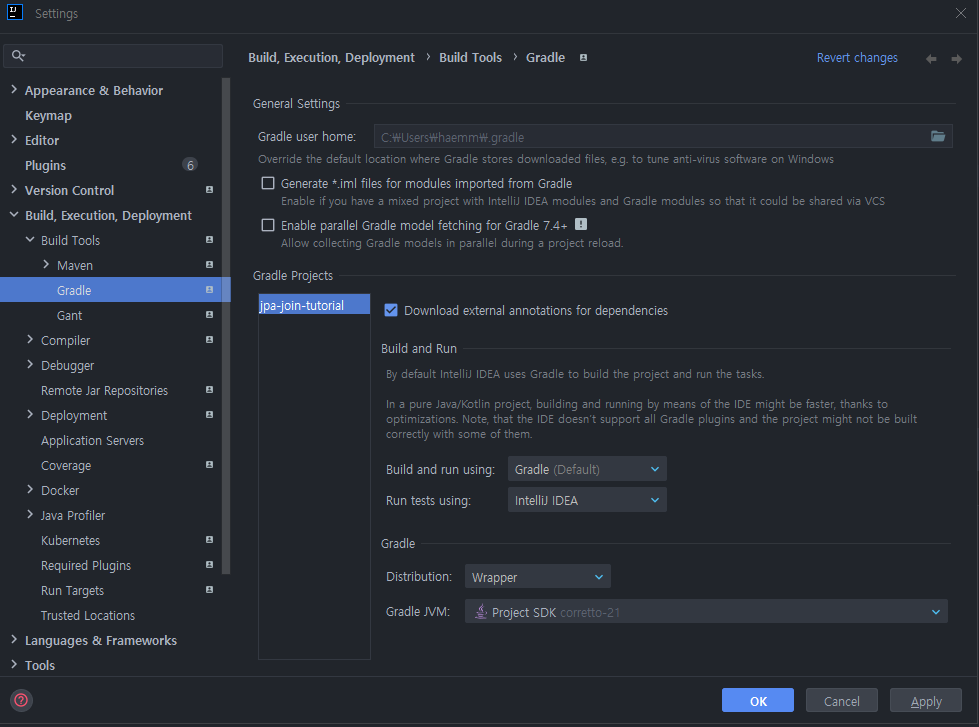Image resolution: width=979 pixels, height=727 pixels.
Task: Expand the Compiler tree node
Action: 30,340
